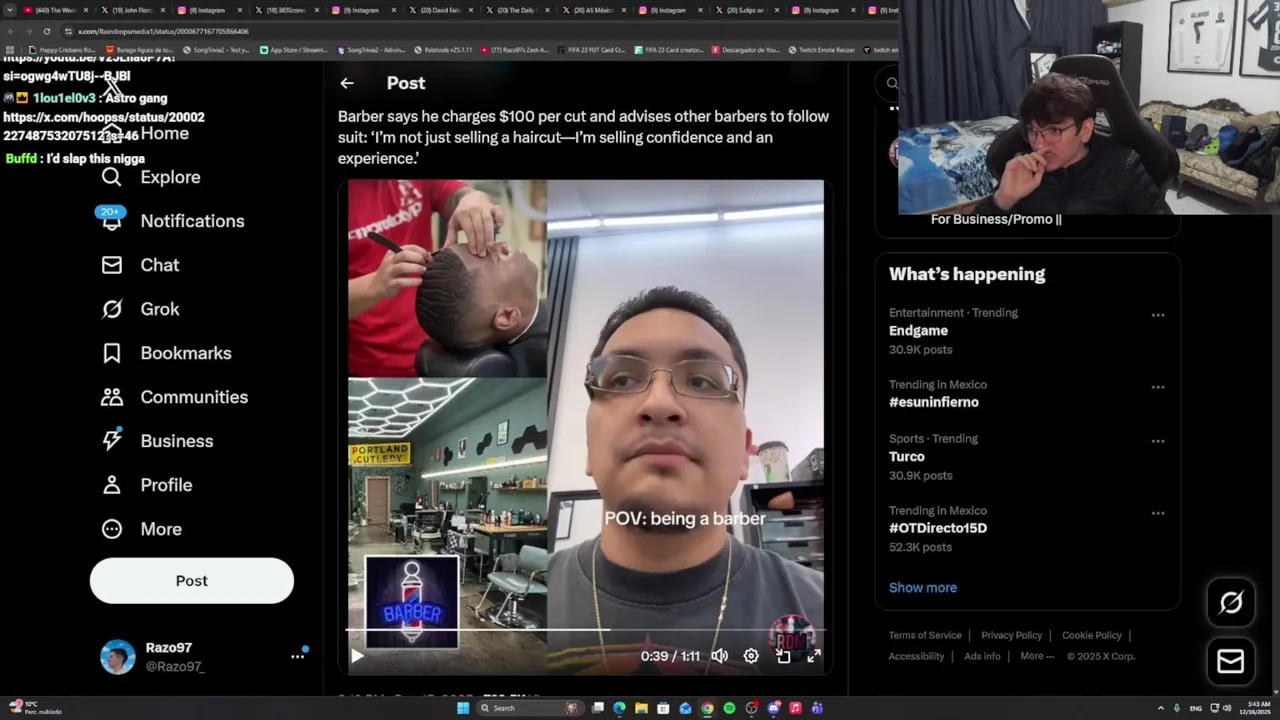Open options for Endgame trend
The width and height of the screenshot is (1280, 720).
click(x=1158, y=315)
